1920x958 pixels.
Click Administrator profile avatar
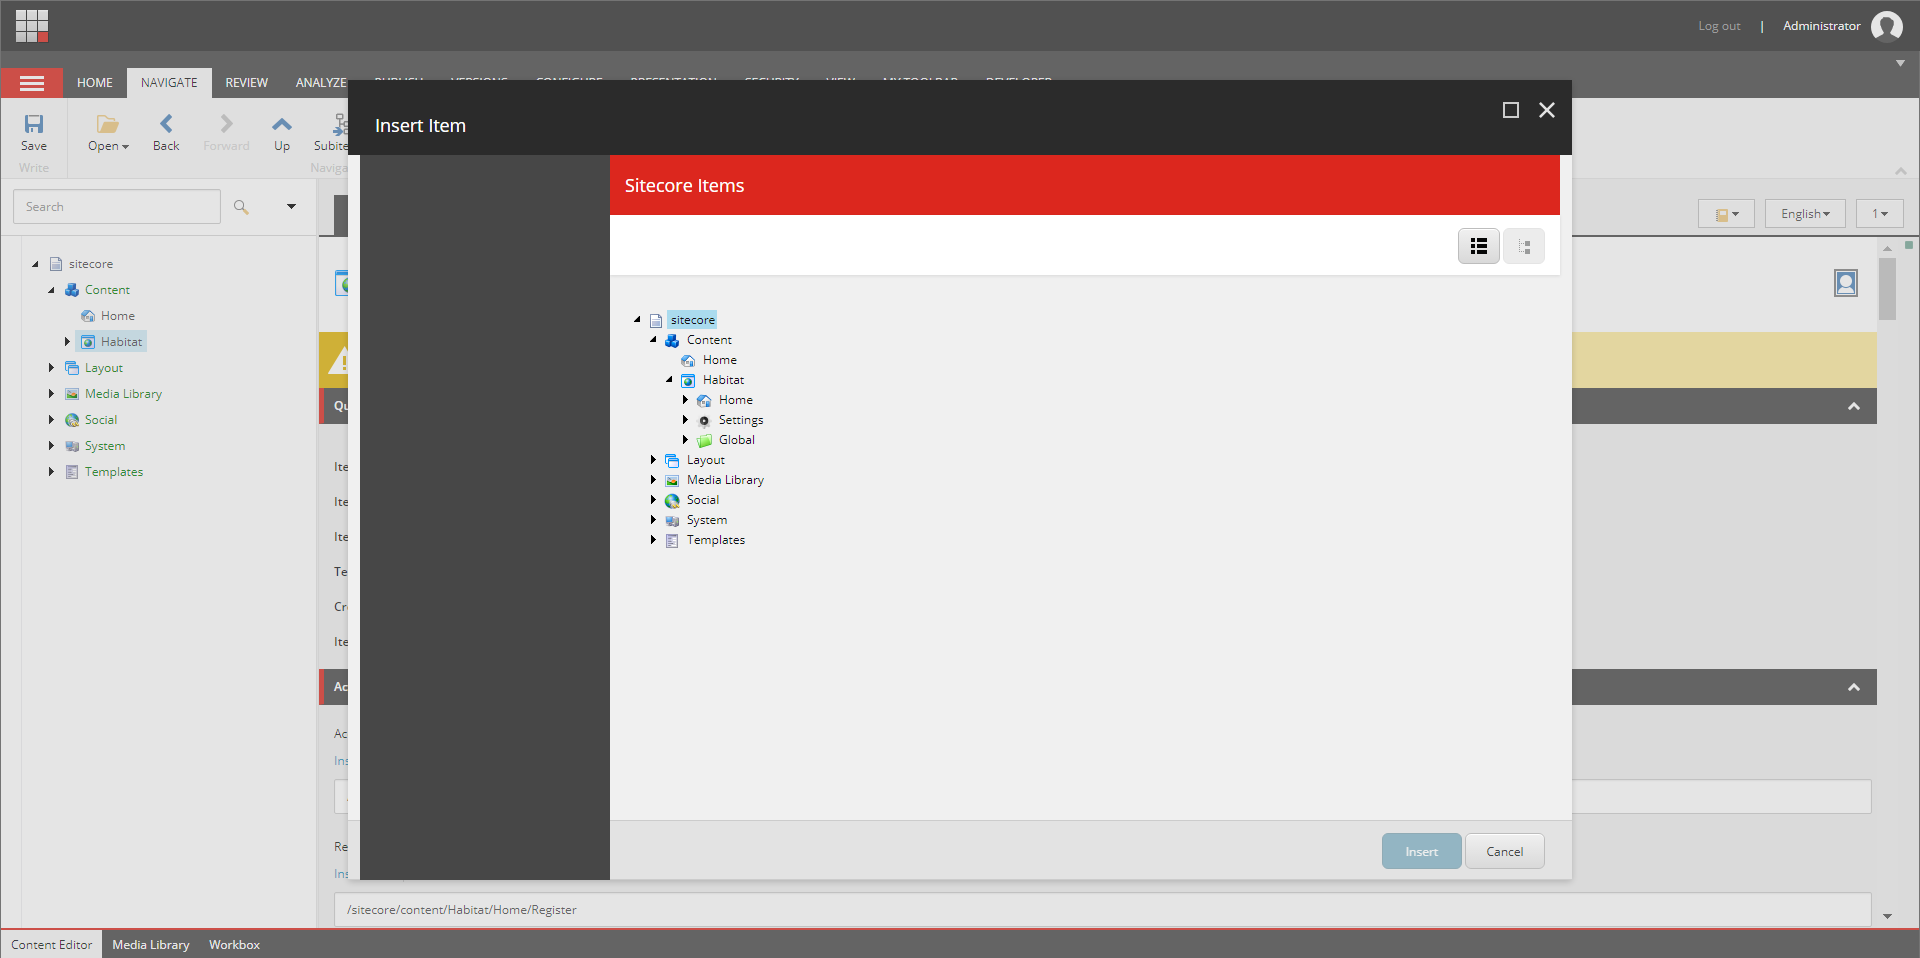tap(1887, 26)
